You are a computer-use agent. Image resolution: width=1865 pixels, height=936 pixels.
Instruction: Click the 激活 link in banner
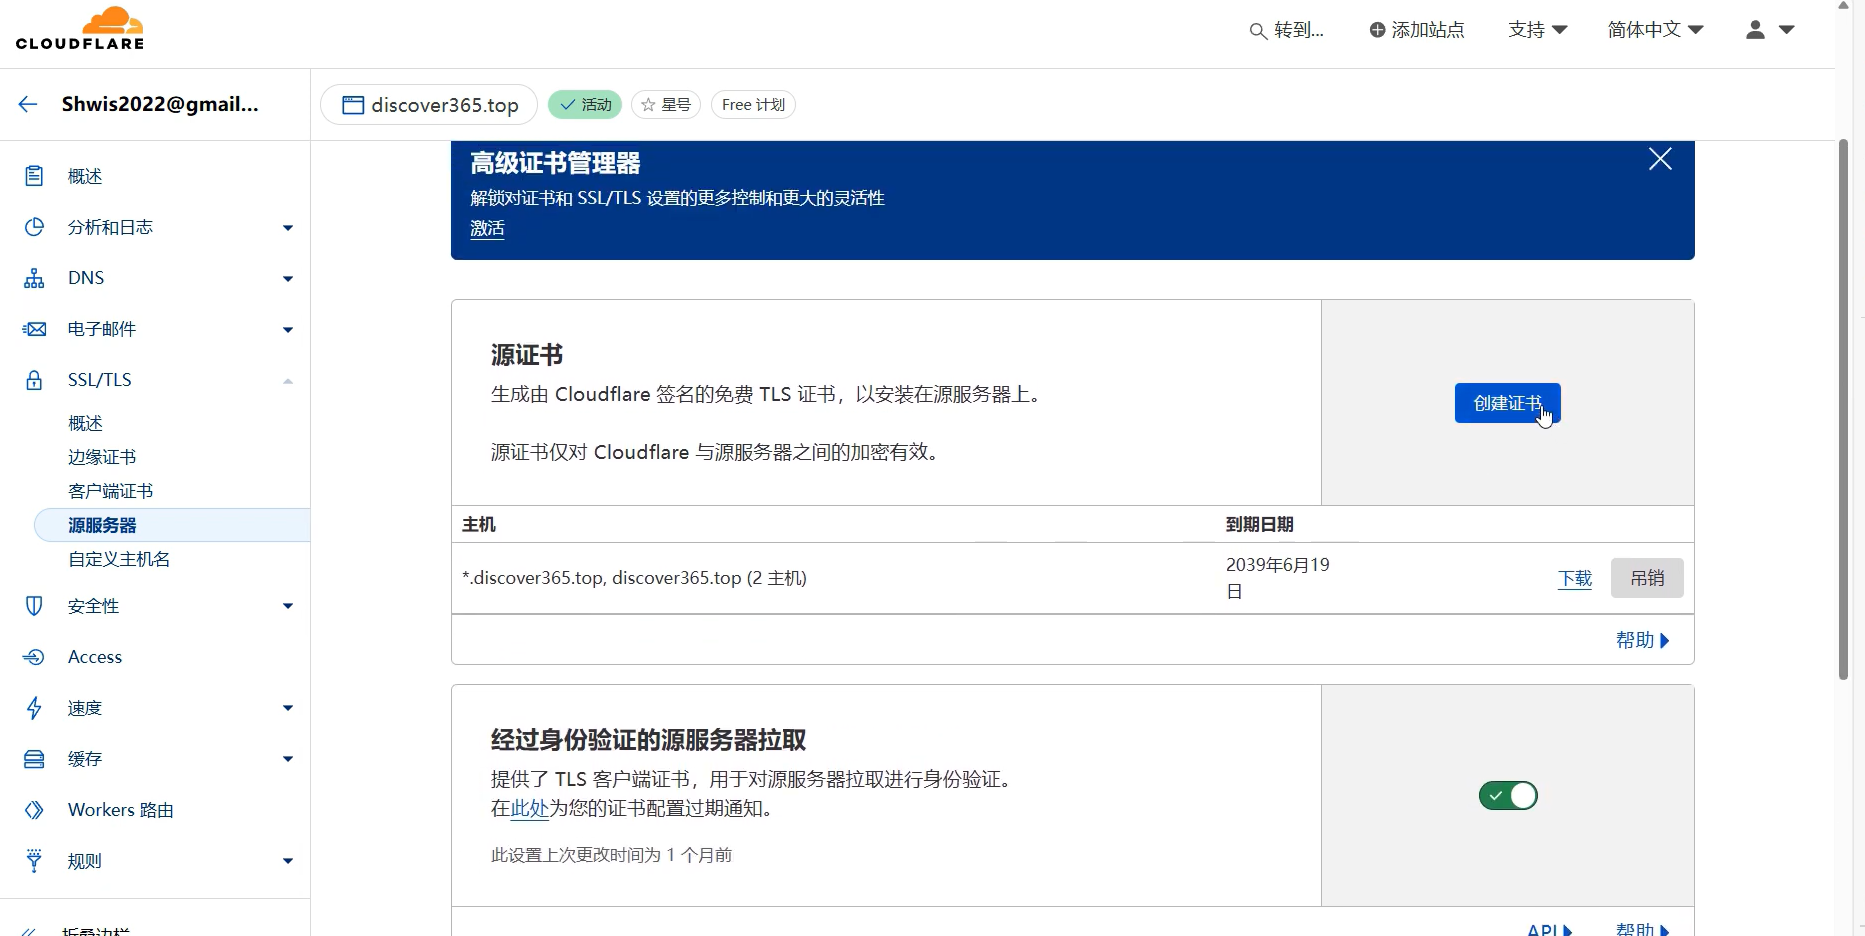click(487, 228)
